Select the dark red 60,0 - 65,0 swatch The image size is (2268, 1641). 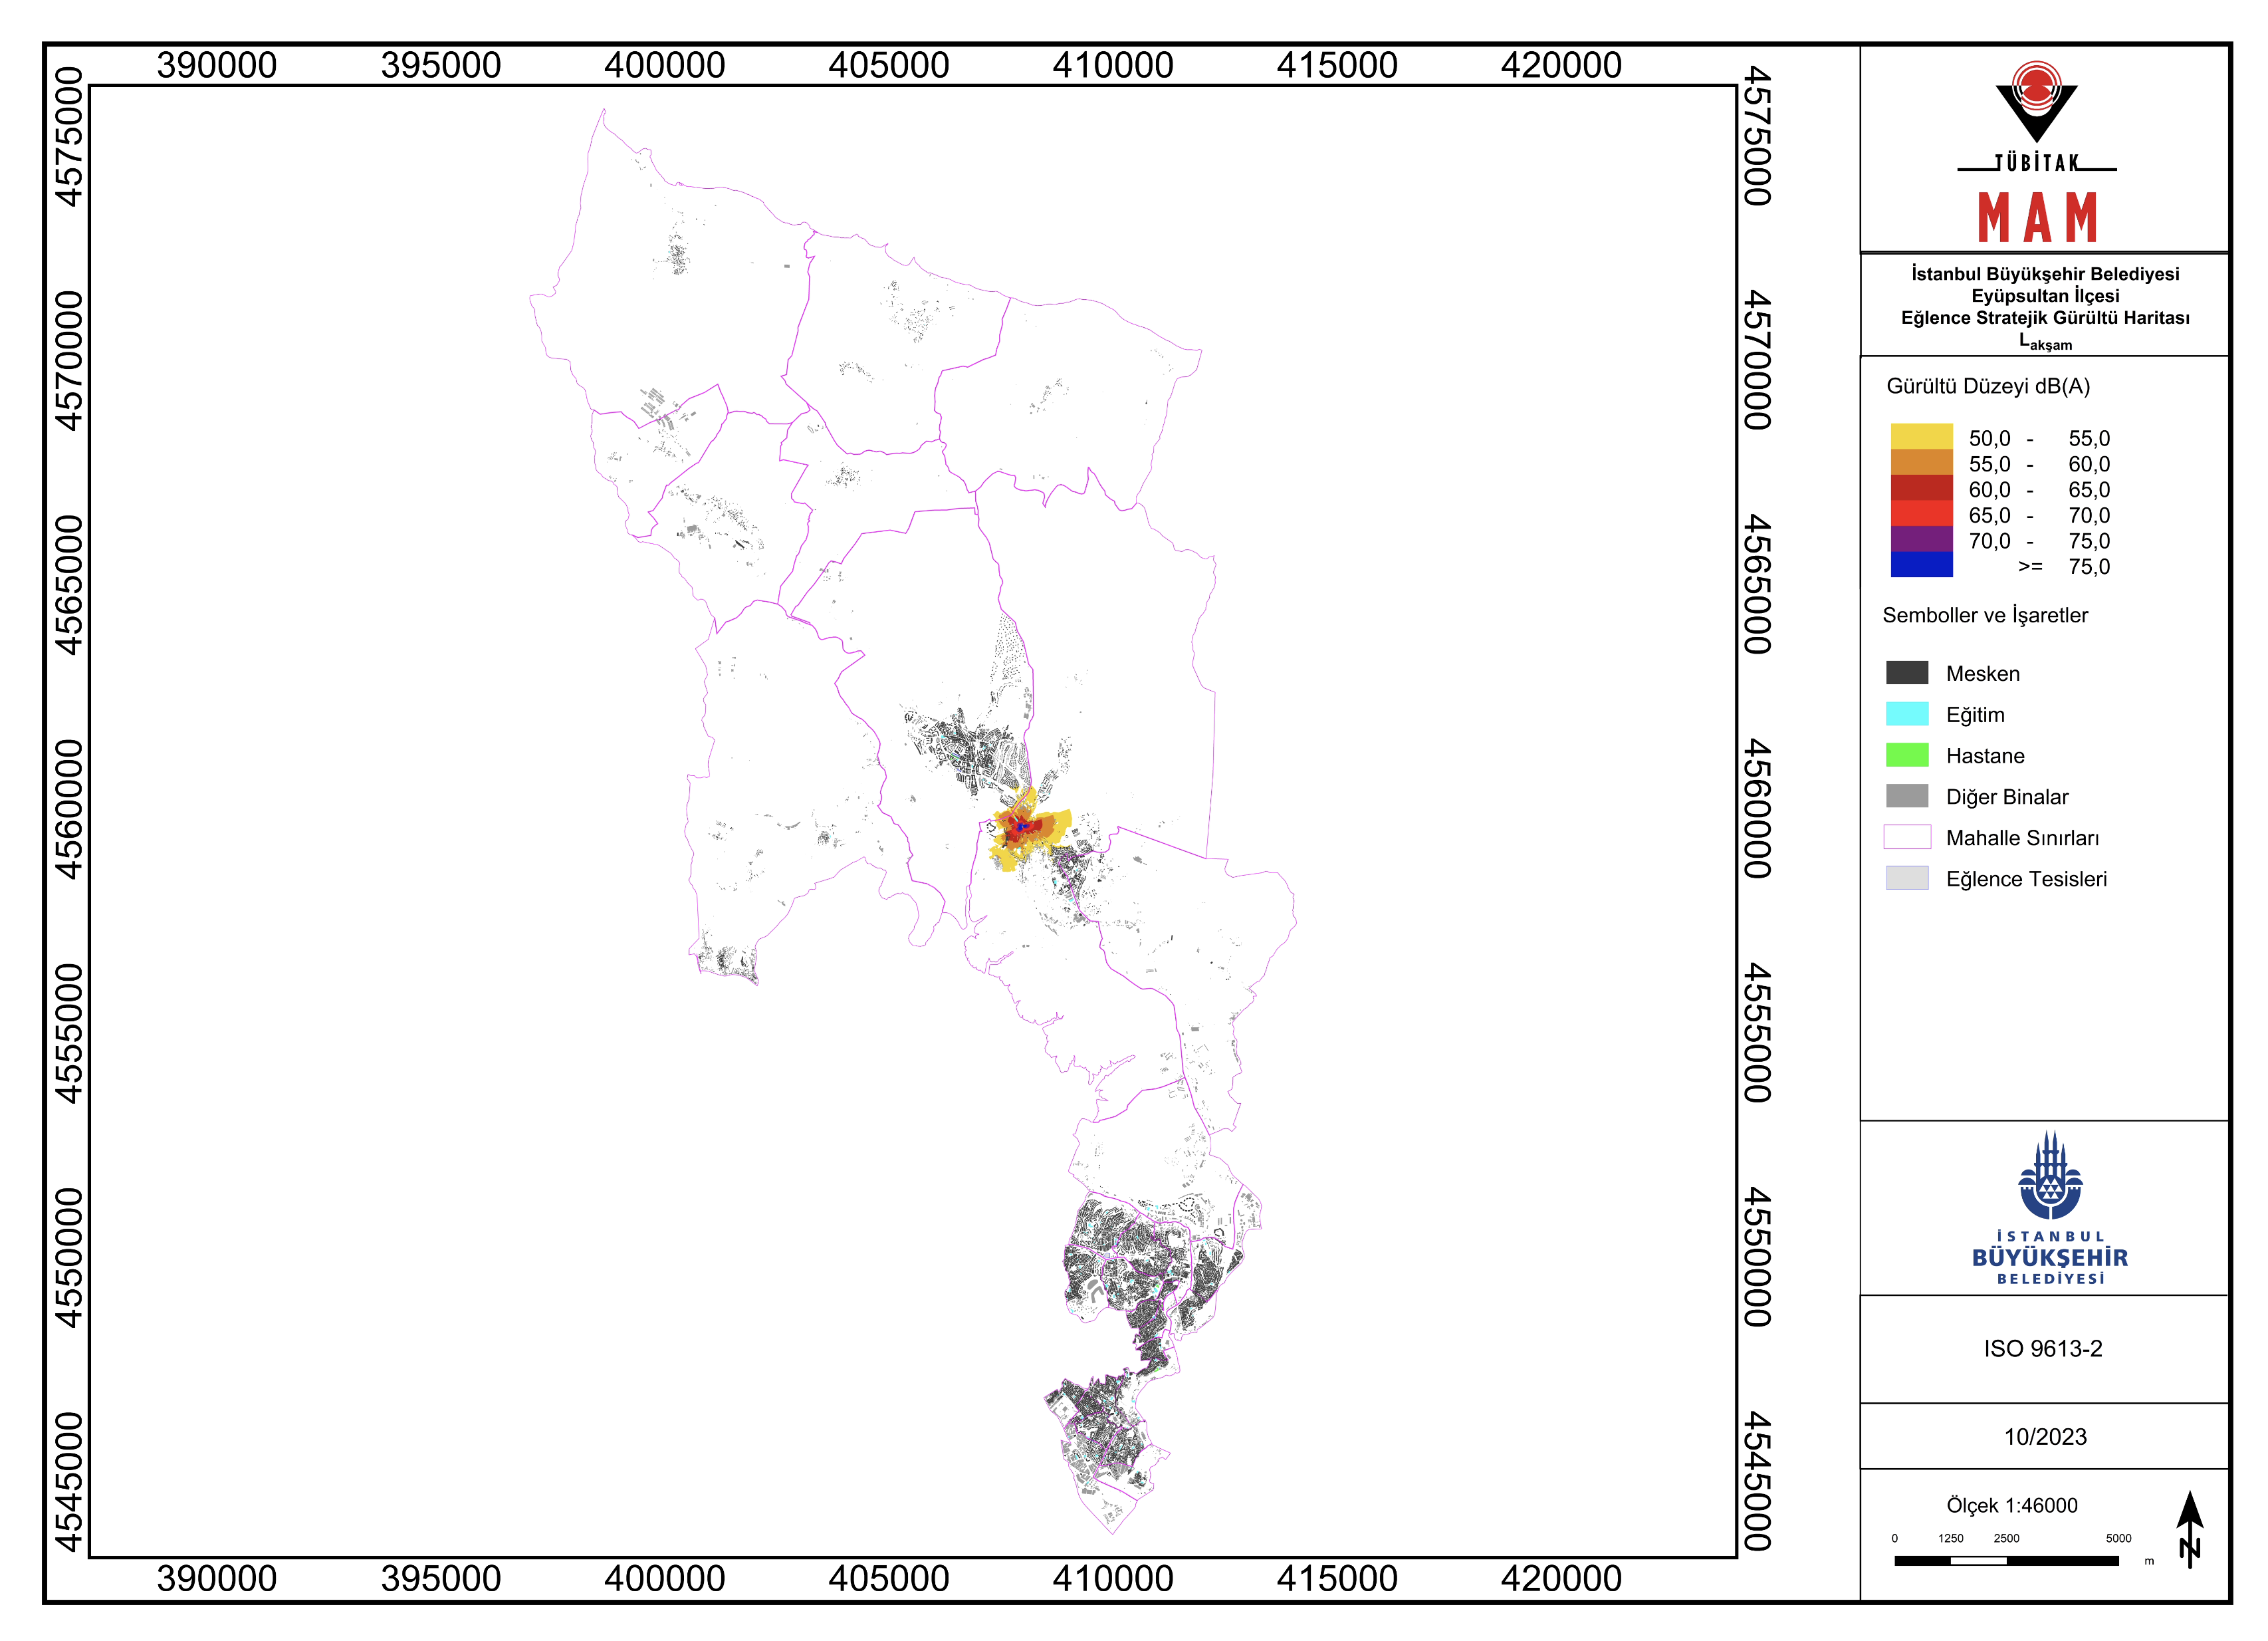pos(1921,488)
